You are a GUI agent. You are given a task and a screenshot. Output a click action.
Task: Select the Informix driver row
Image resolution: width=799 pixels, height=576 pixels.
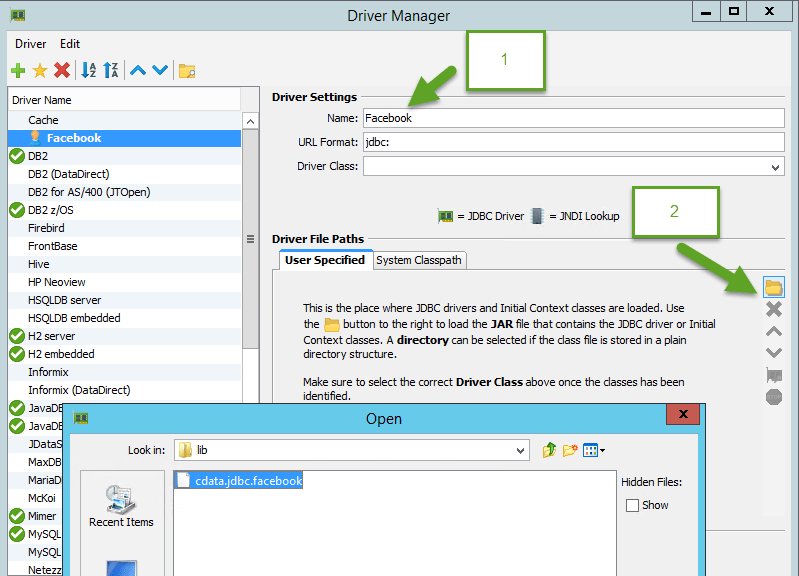pyautogui.click(x=124, y=372)
